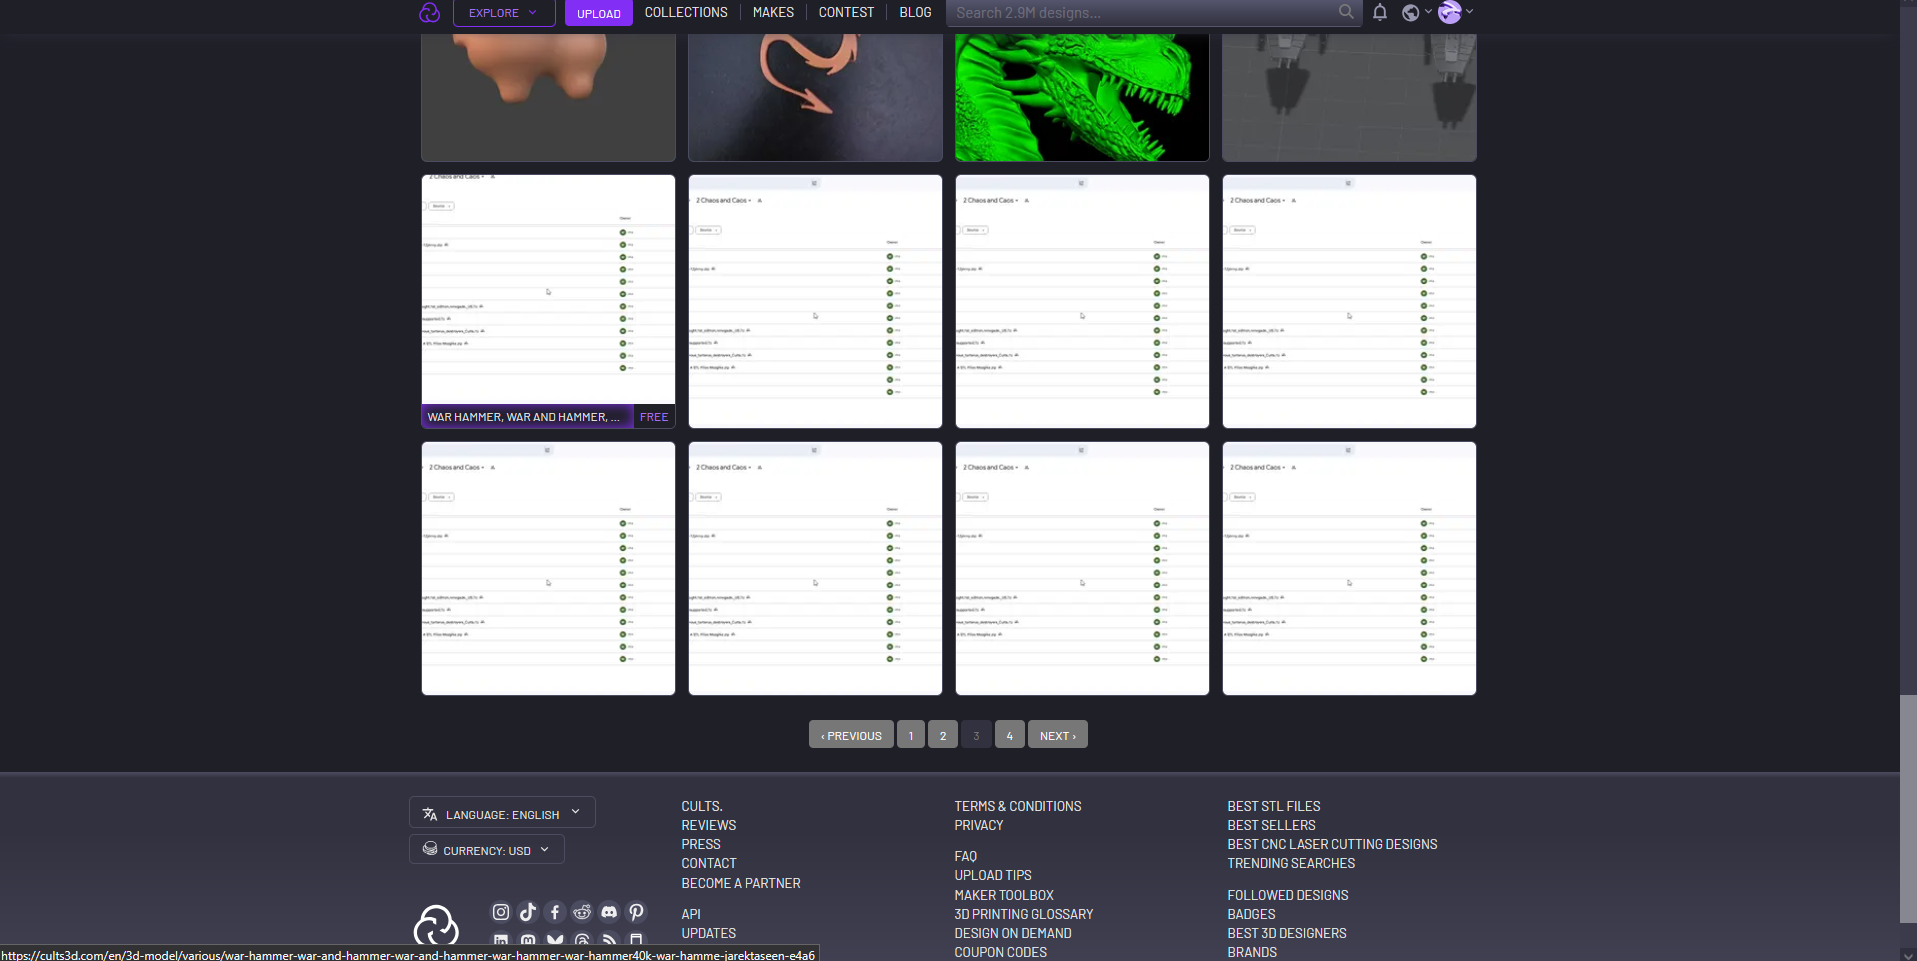Image resolution: width=1917 pixels, height=961 pixels.
Task: Open Become a Partner link
Action: [741, 883]
